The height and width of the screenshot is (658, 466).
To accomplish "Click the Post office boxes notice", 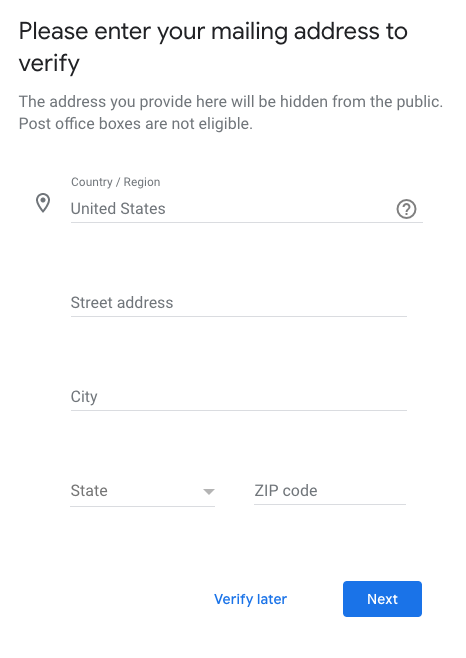I will (x=136, y=124).
